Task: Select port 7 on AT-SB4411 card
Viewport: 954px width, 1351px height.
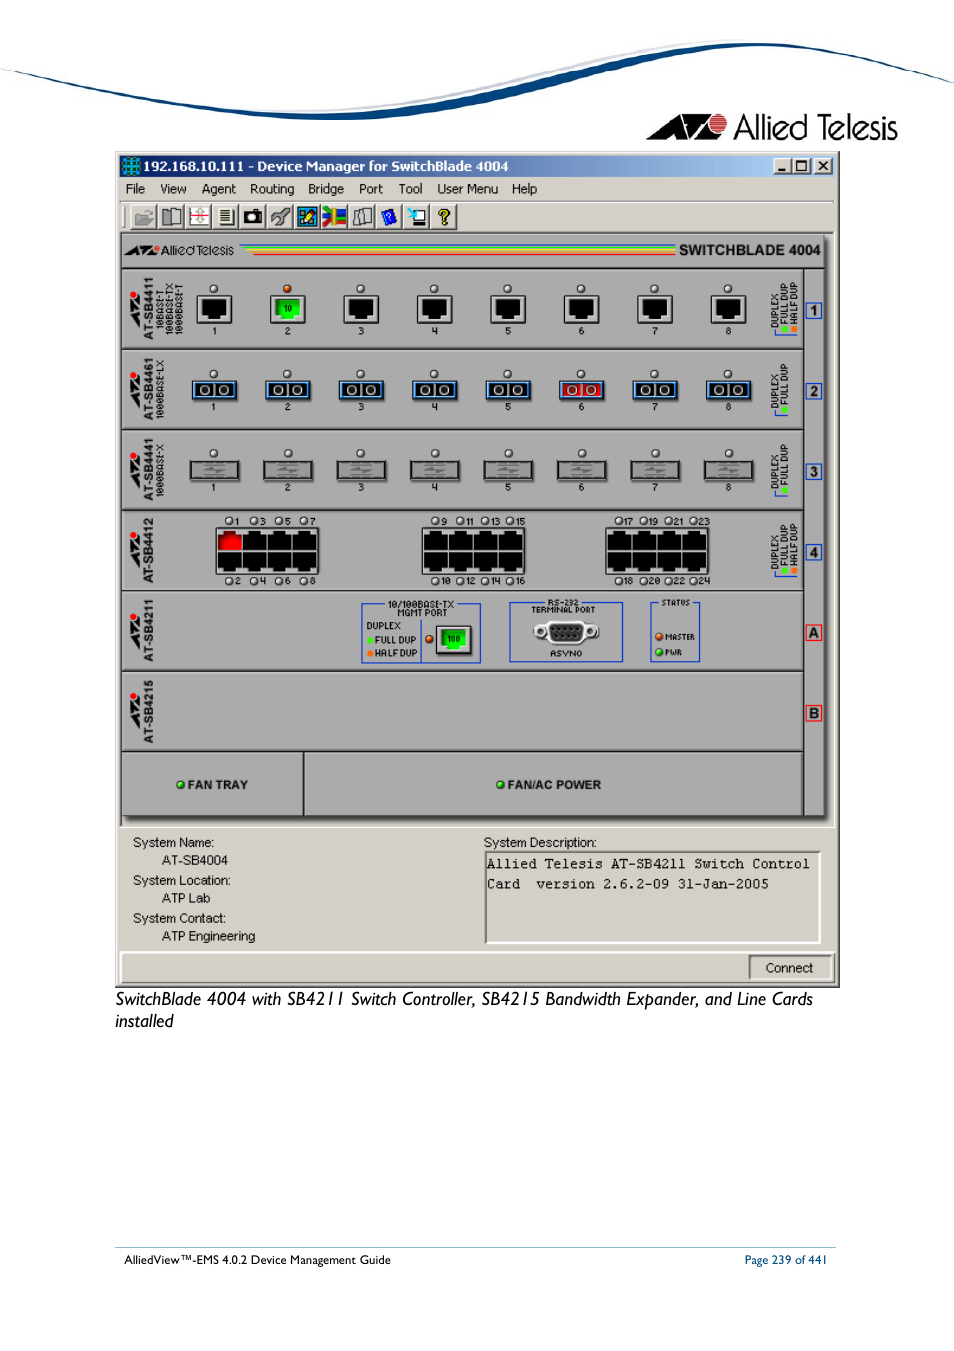Action: pyautogui.click(x=655, y=309)
